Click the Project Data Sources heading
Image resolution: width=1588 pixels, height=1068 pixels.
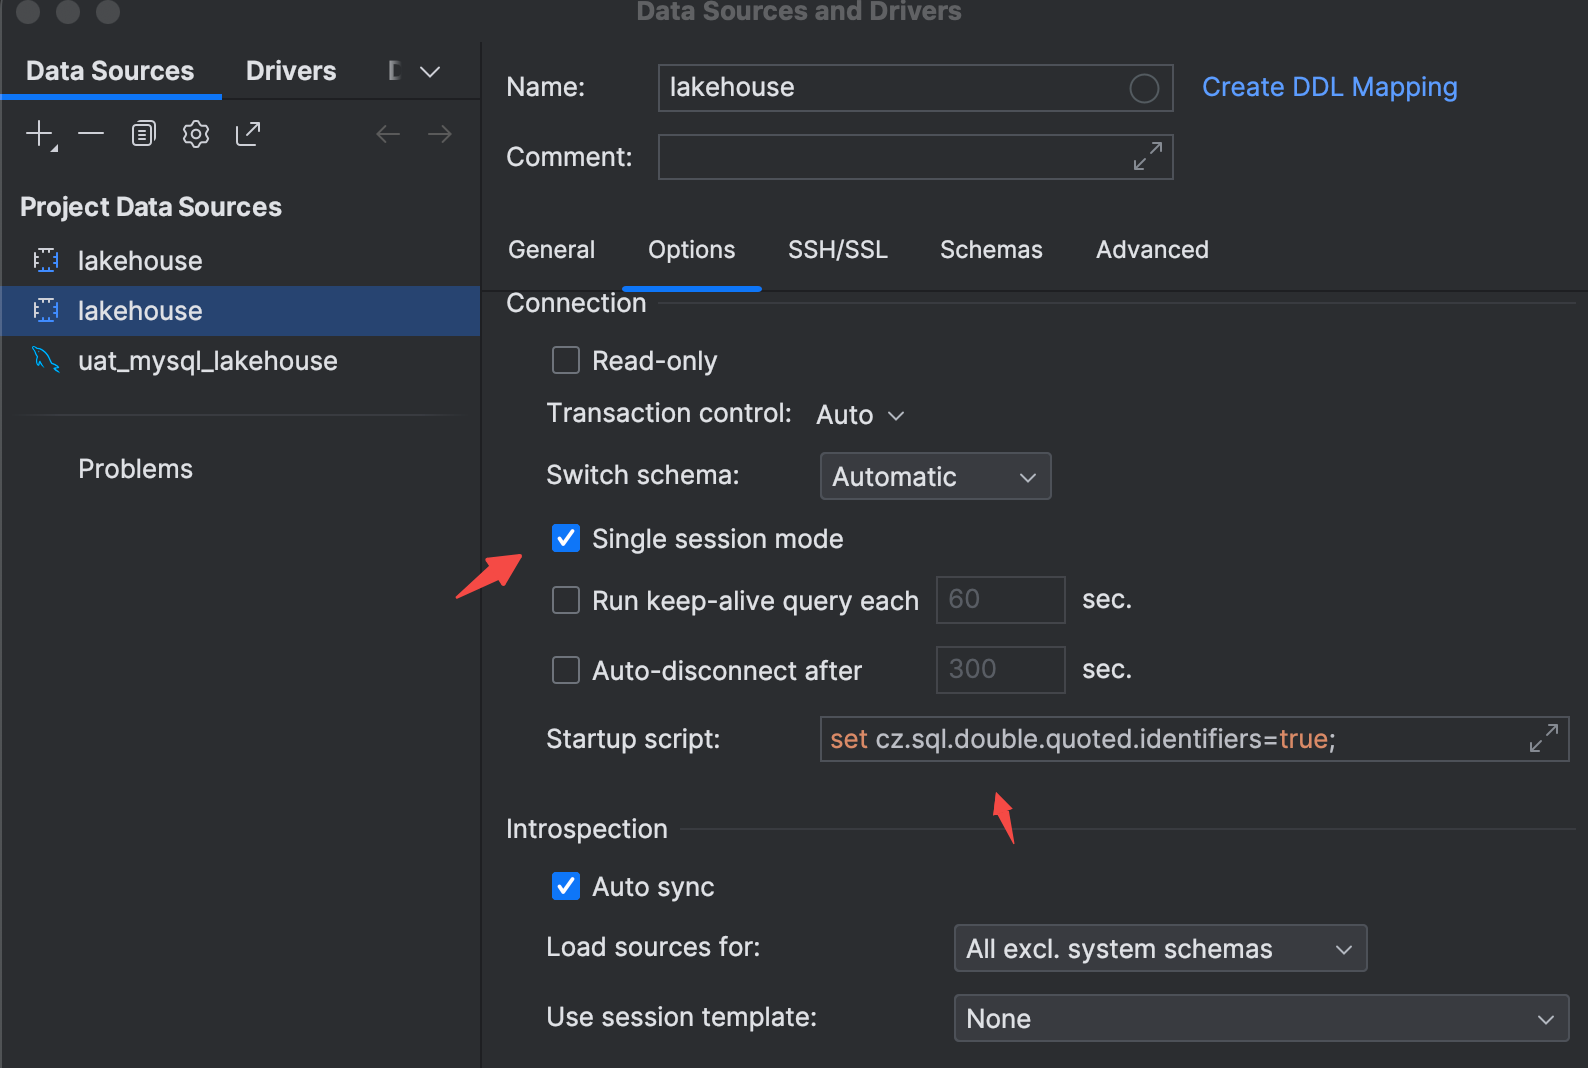151,207
